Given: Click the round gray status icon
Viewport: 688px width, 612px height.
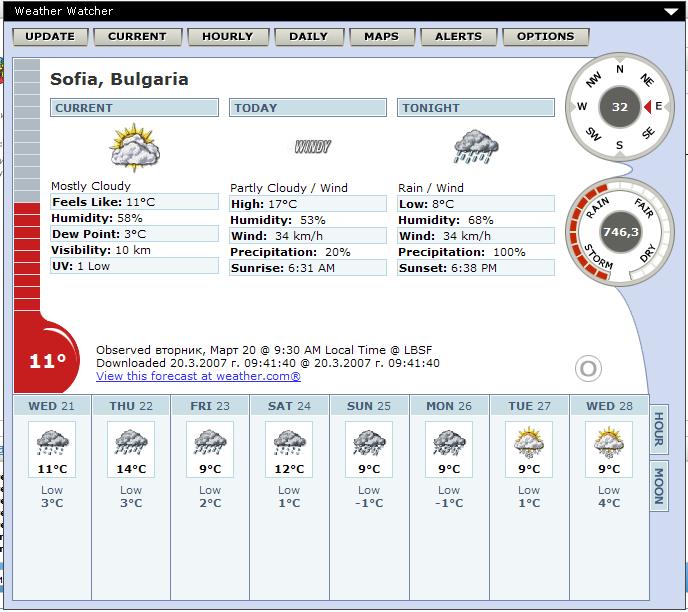Looking at the screenshot, I should (x=589, y=369).
